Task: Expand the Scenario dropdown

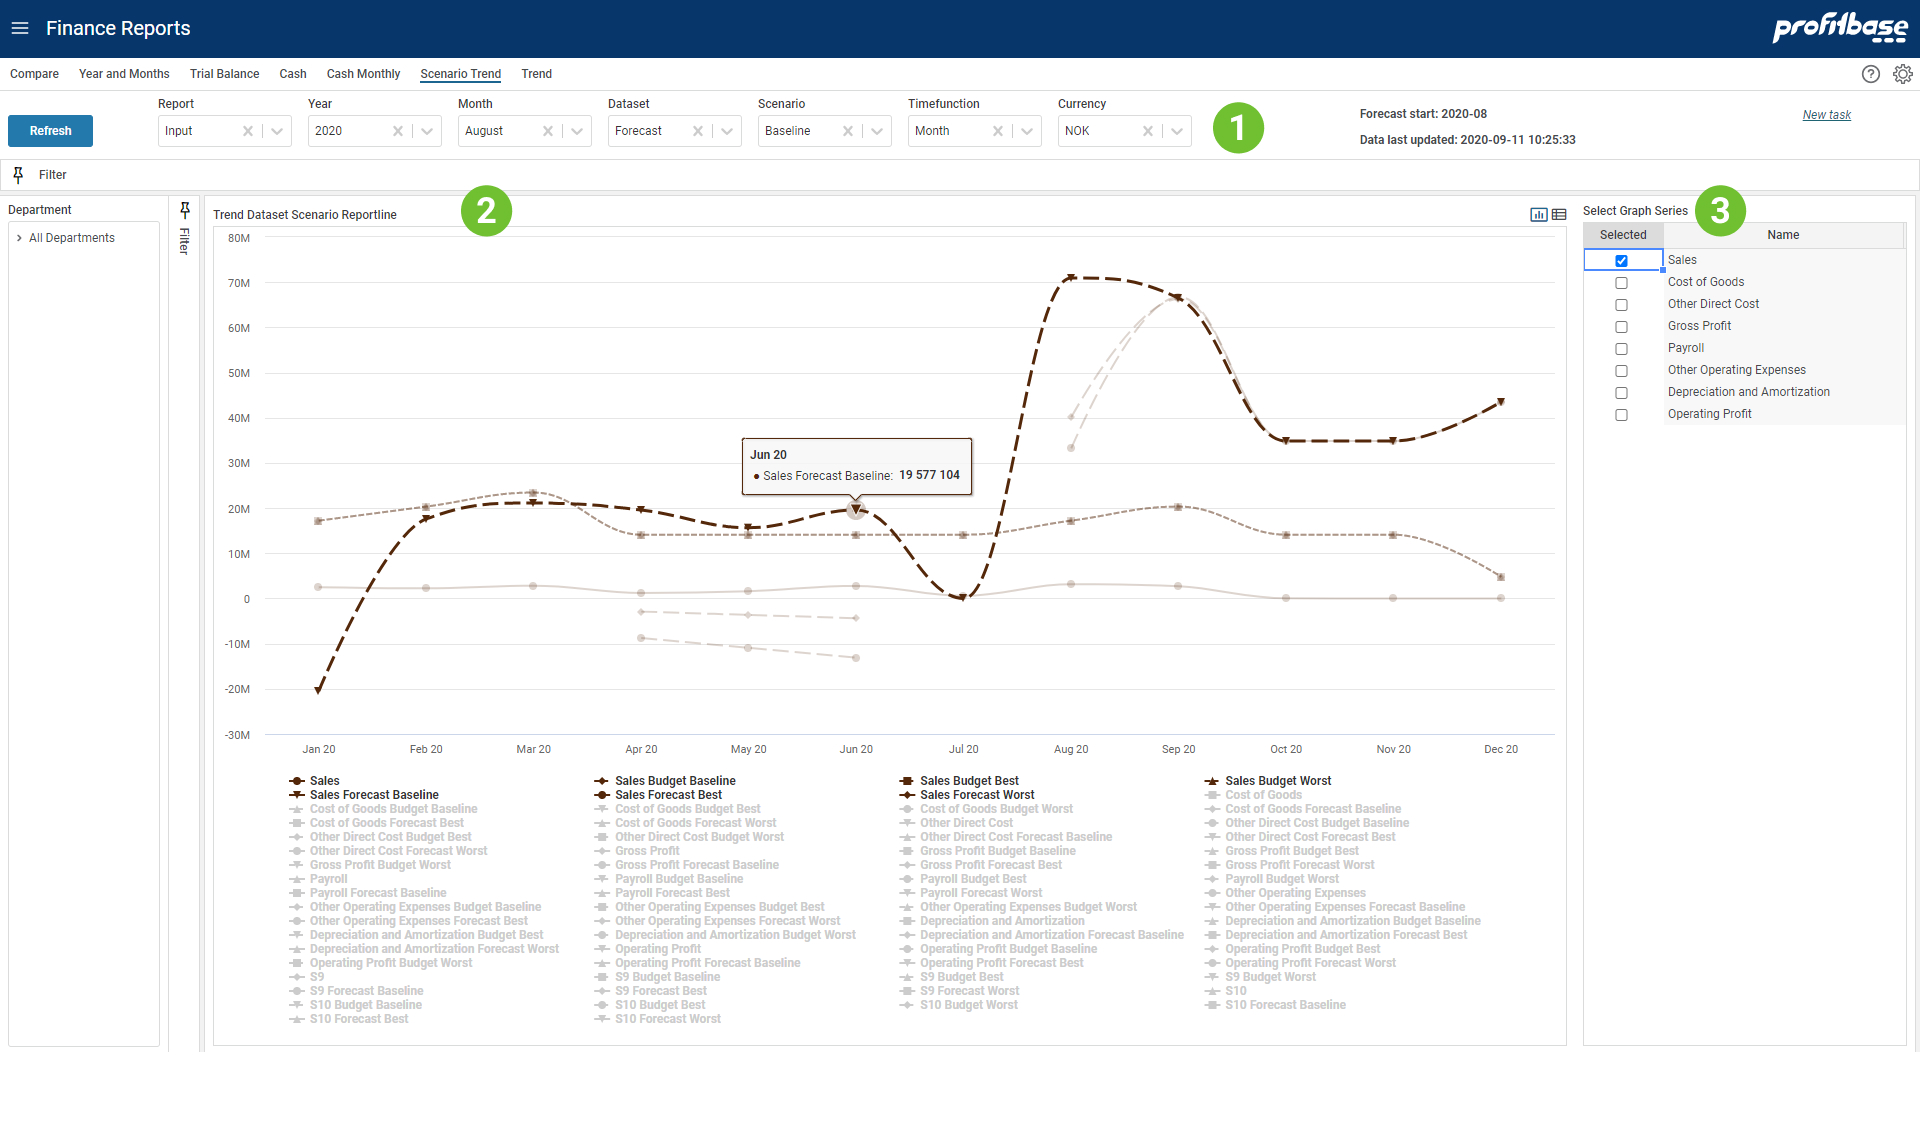Action: (x=877, y=131)
